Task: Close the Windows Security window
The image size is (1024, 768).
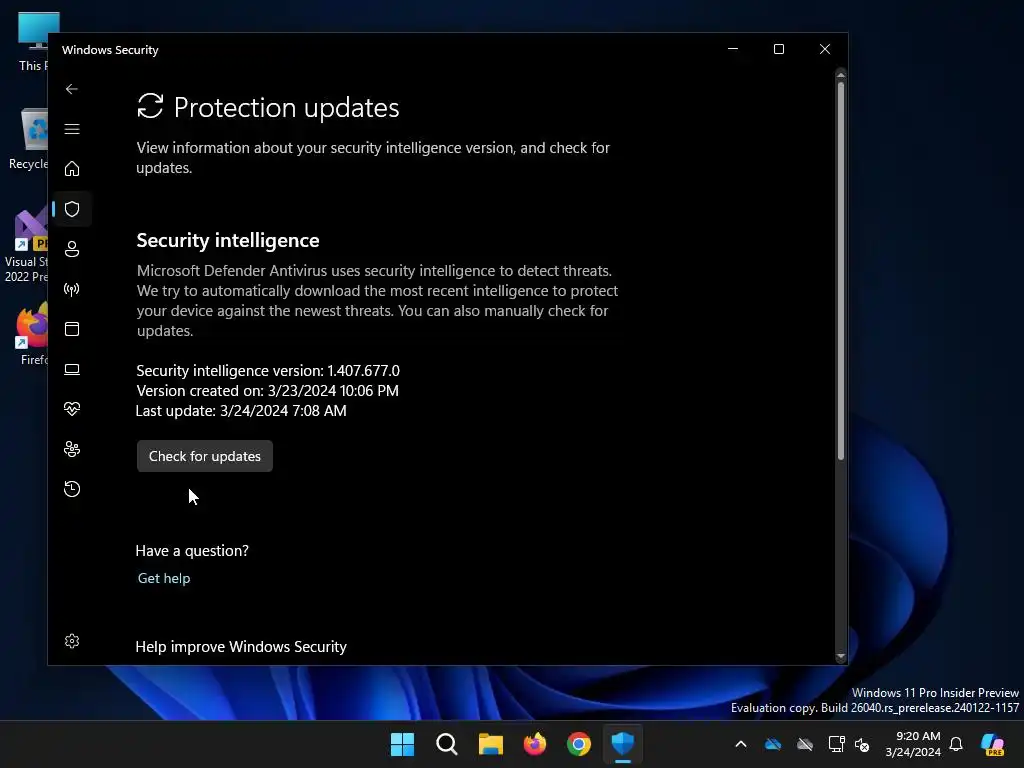Action: click(825, 50)
